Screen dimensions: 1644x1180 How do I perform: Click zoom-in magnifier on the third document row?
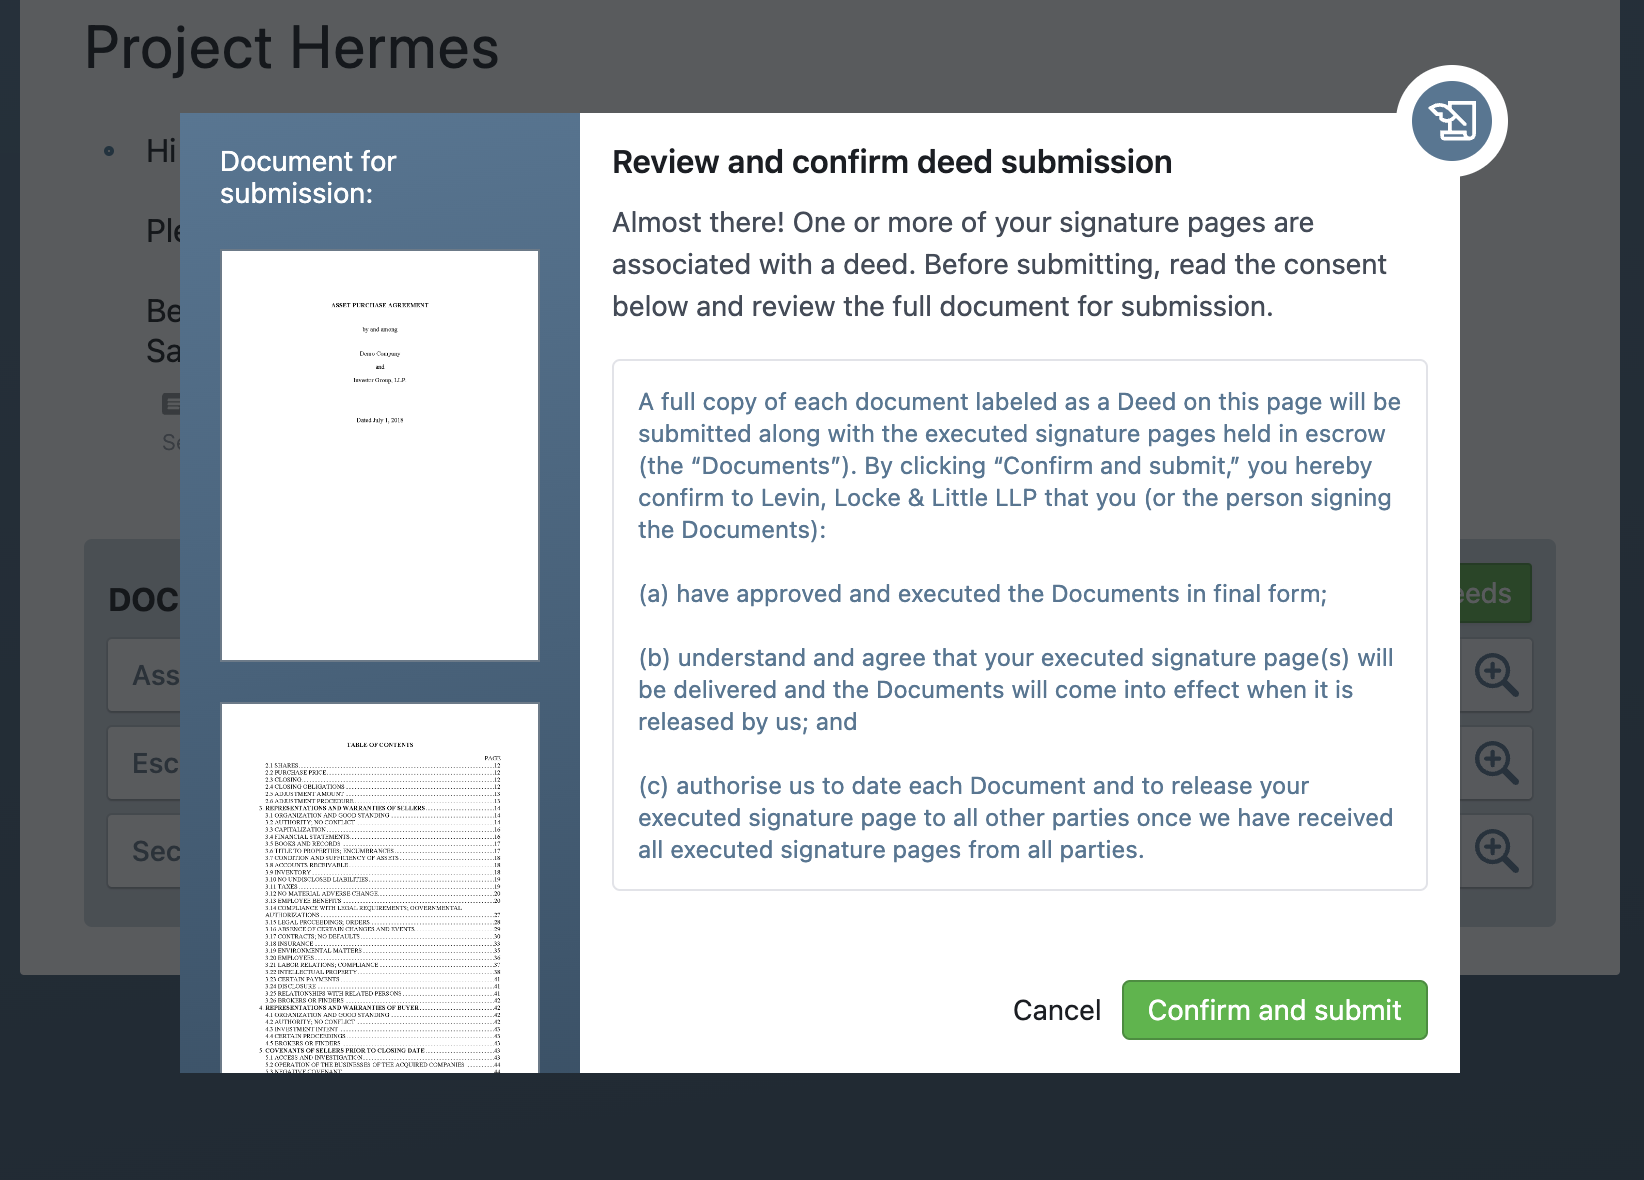coord(1496,851)
